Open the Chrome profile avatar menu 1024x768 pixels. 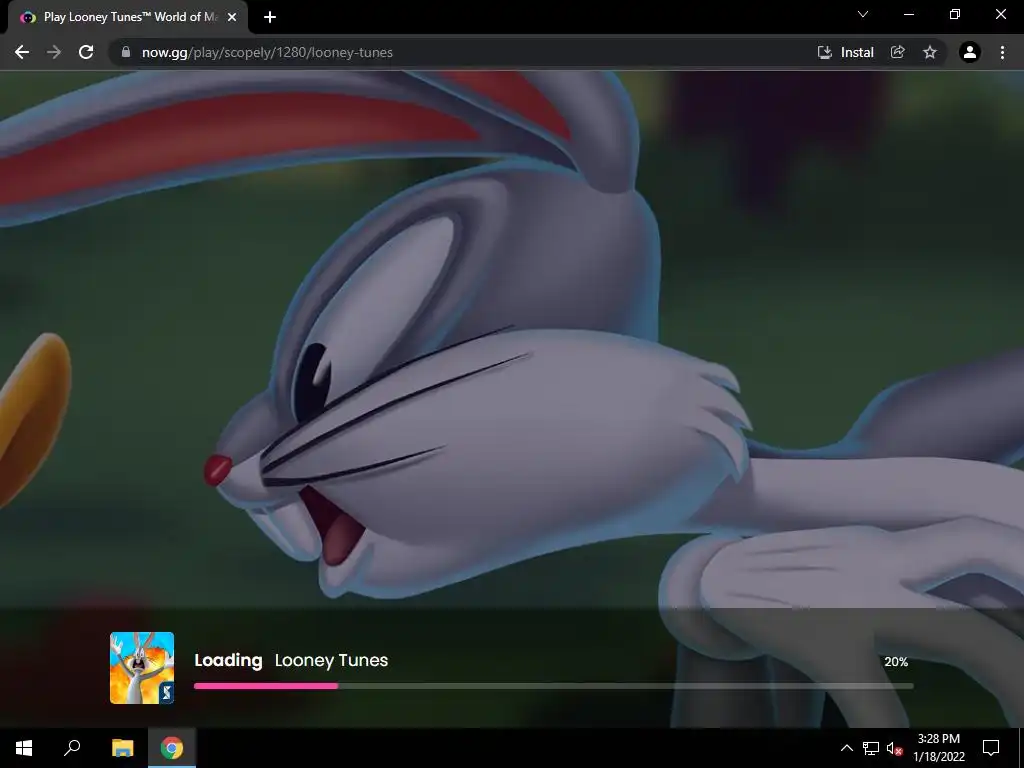point(970,52)
